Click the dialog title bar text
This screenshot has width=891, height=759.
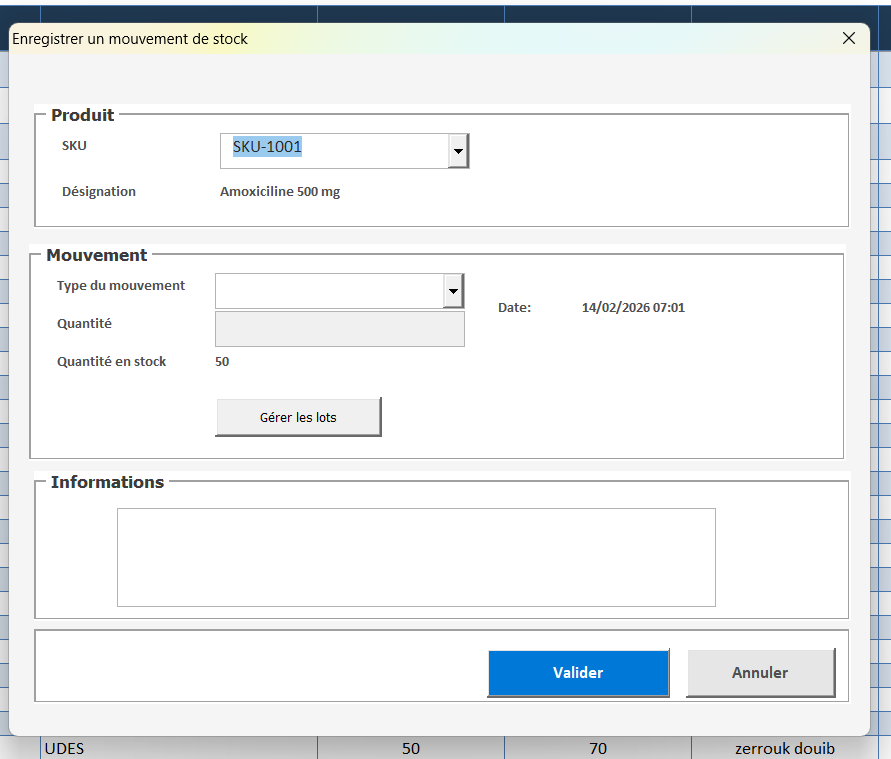[x=130, y=39]
